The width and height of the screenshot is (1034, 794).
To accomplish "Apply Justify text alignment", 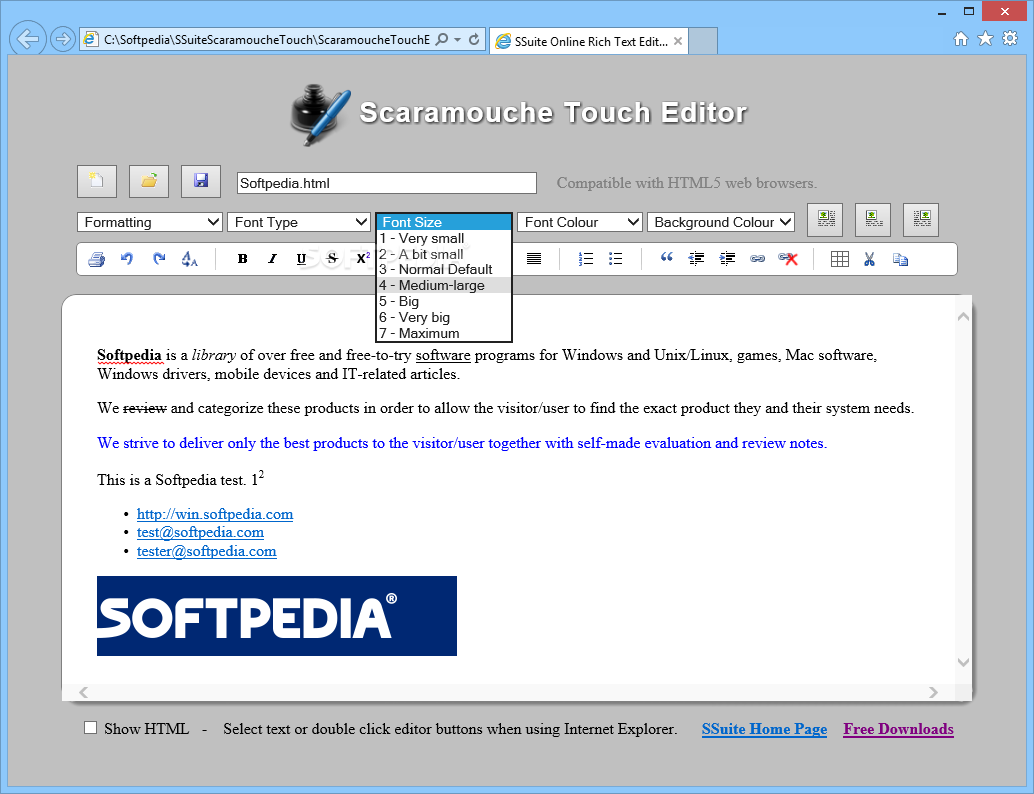I will click(x=534, y=259).
